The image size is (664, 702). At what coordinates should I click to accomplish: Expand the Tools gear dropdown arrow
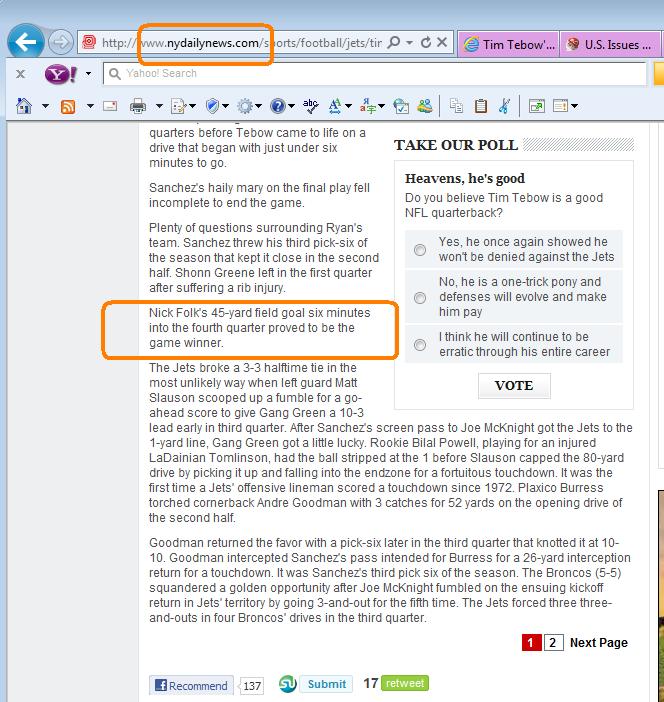[x=259, y=106]
